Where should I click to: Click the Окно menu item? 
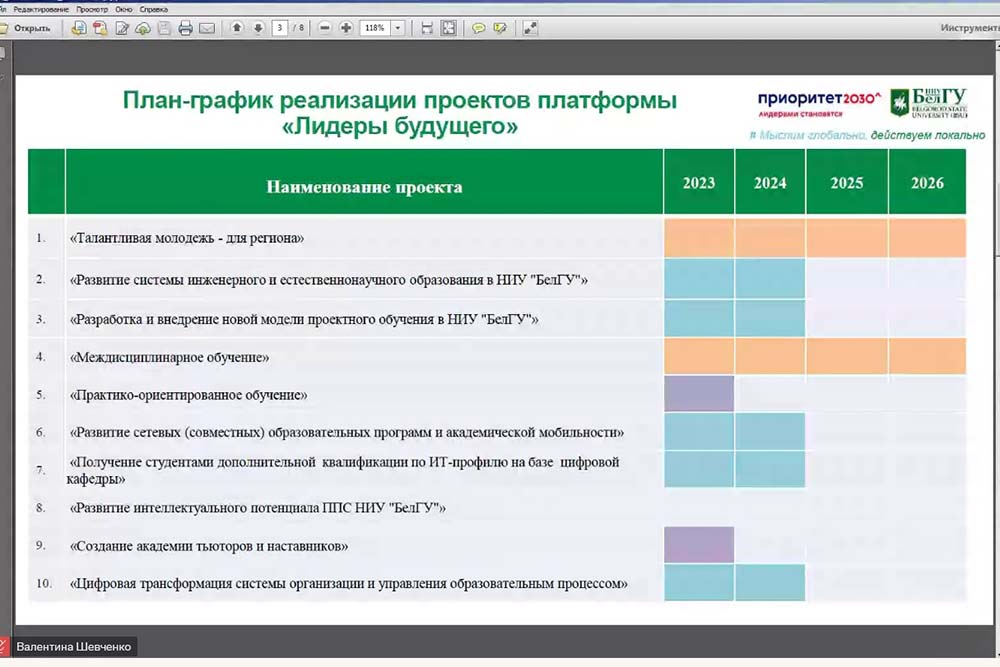[x=124, y=8]
